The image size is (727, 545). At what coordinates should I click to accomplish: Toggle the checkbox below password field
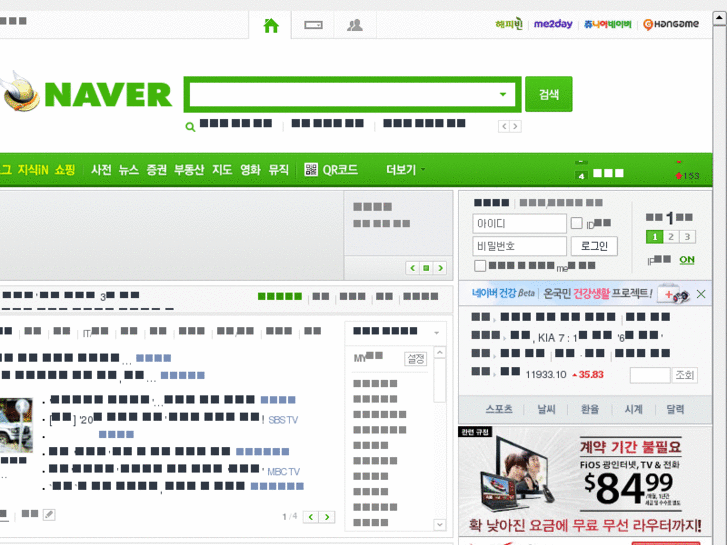click(480, 266)
